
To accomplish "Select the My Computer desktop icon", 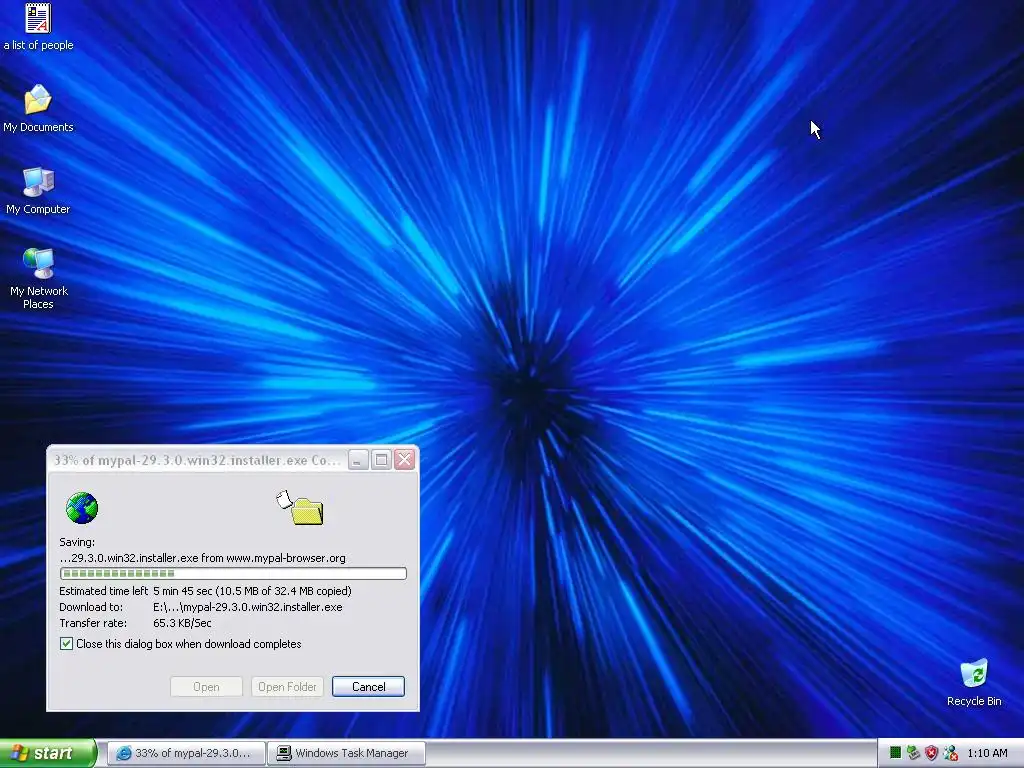I will click(x=38, y=191).
